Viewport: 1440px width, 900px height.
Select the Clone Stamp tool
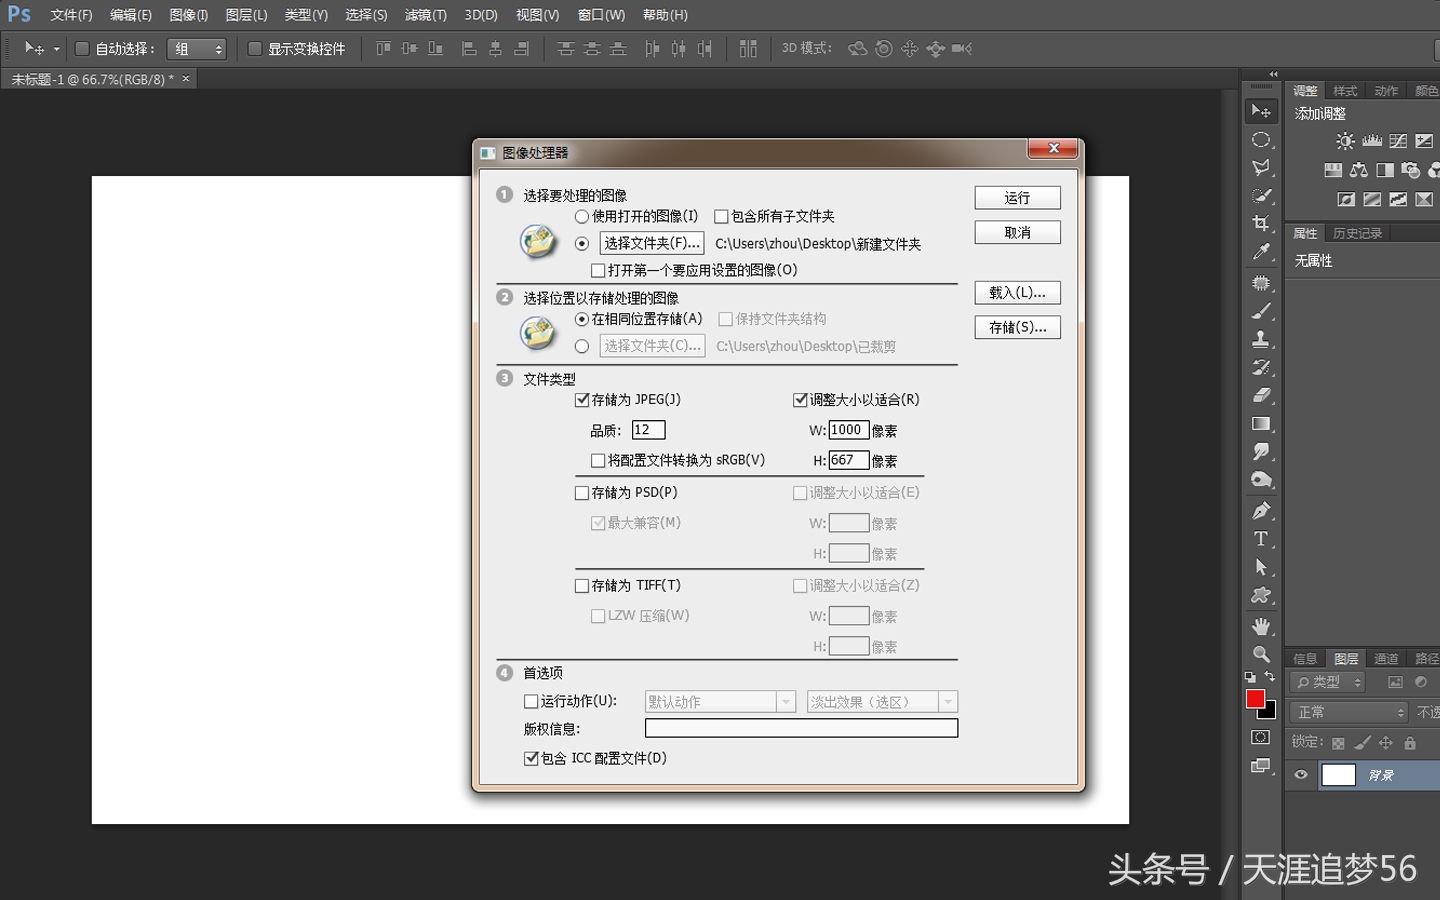[x=1261, y=339]
